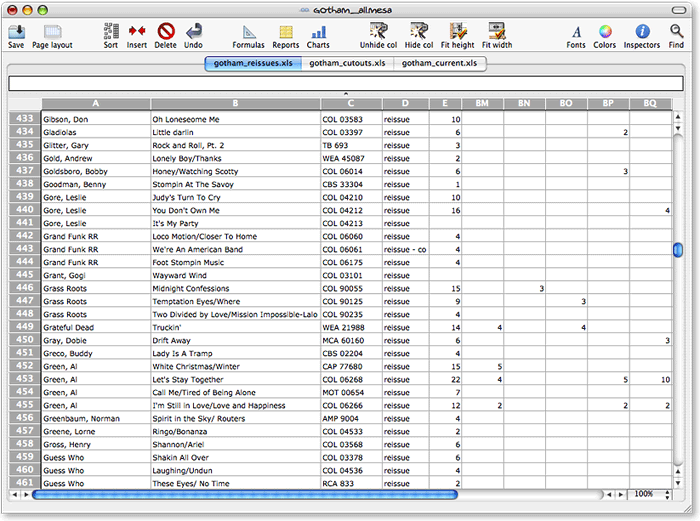Select column BM header
The image size is (700, 521).
point(482,104)
